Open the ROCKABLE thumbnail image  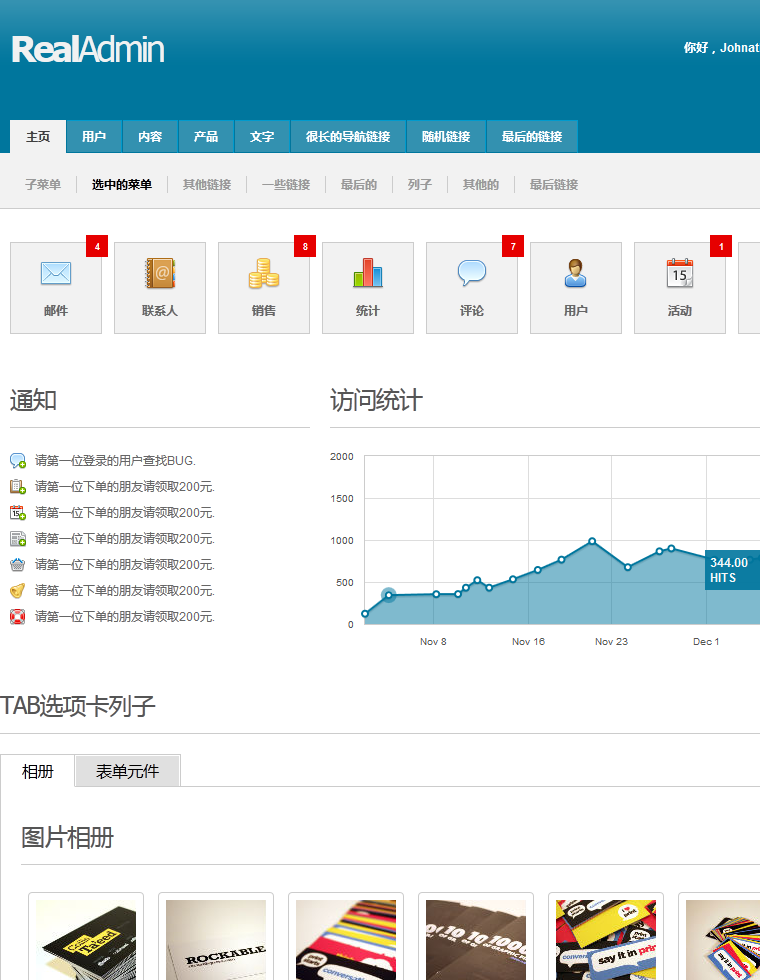point(216,939)
